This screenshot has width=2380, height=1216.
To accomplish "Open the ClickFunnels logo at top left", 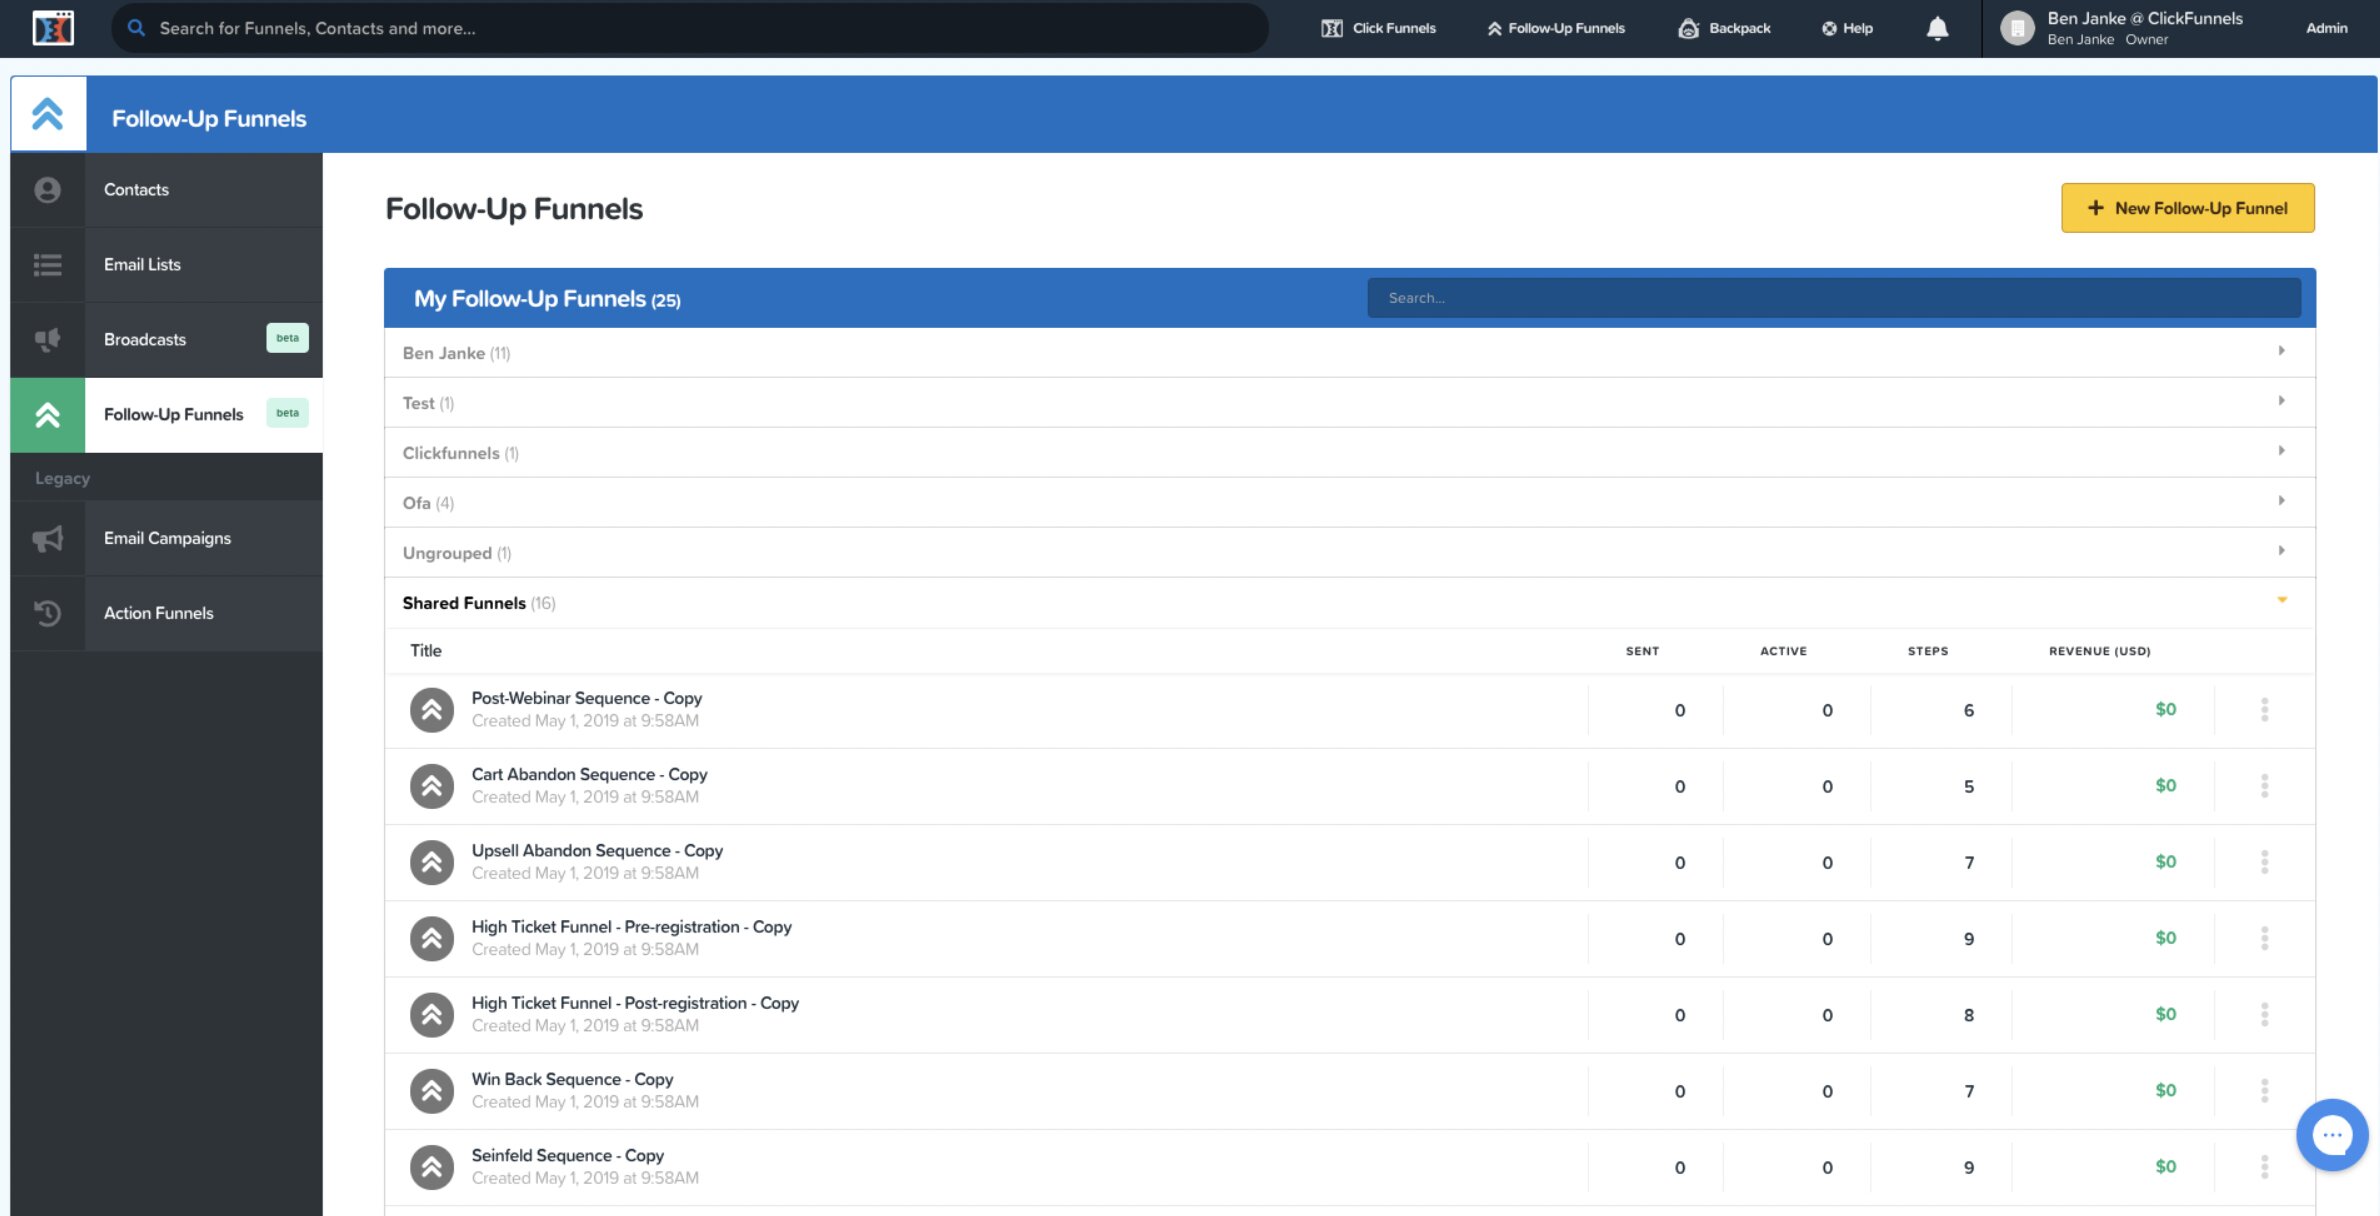I will click(53, 28).
